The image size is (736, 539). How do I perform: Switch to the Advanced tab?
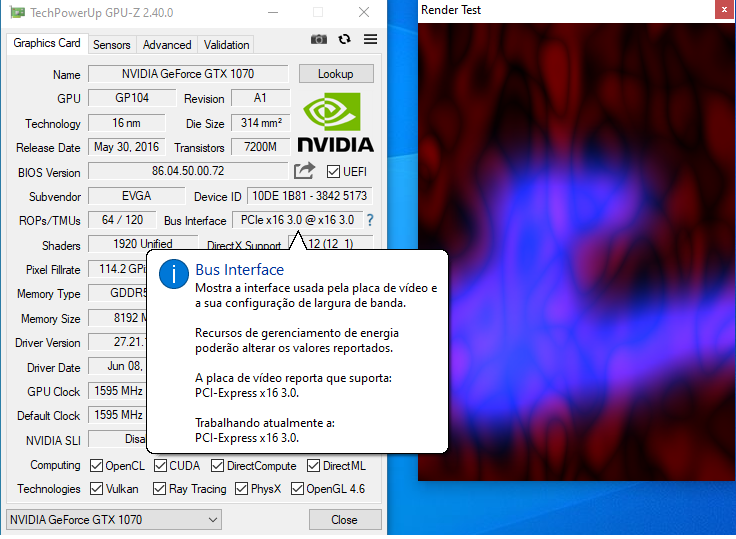[167, 45]
